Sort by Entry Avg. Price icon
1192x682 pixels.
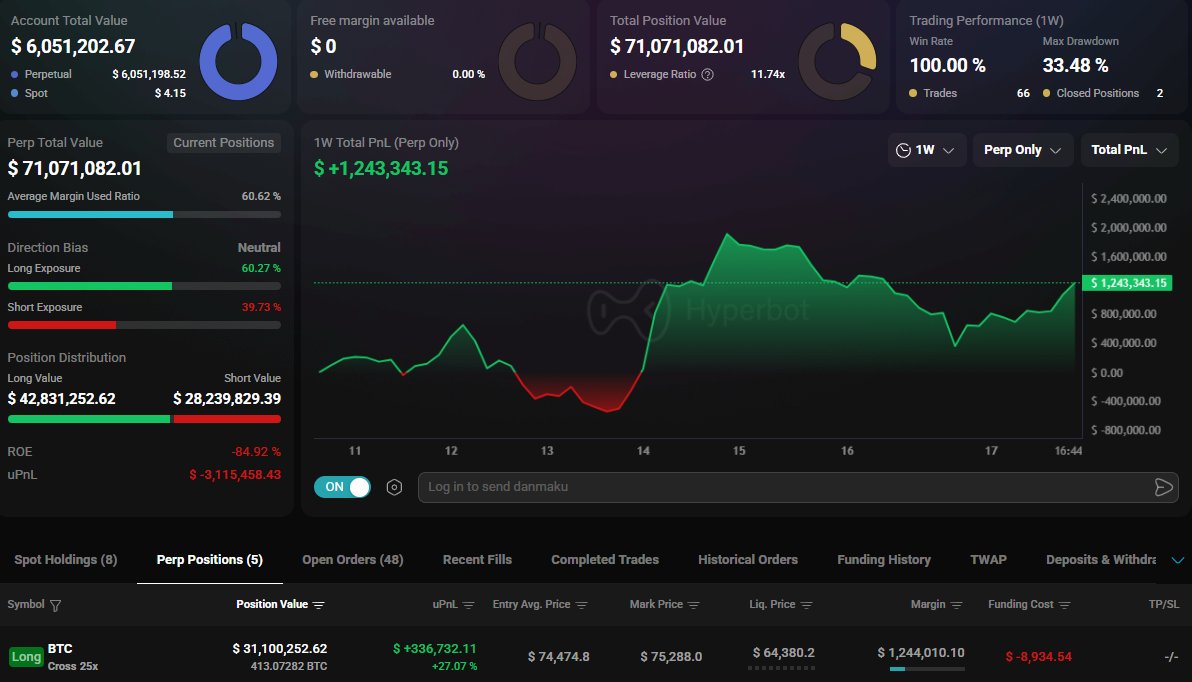click(581, 605)
